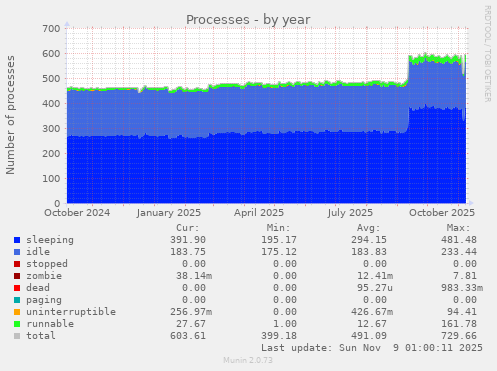This screenshot has height=371, width=497.
Task: Click the 'Min:' column header
Action: (278, 228)
